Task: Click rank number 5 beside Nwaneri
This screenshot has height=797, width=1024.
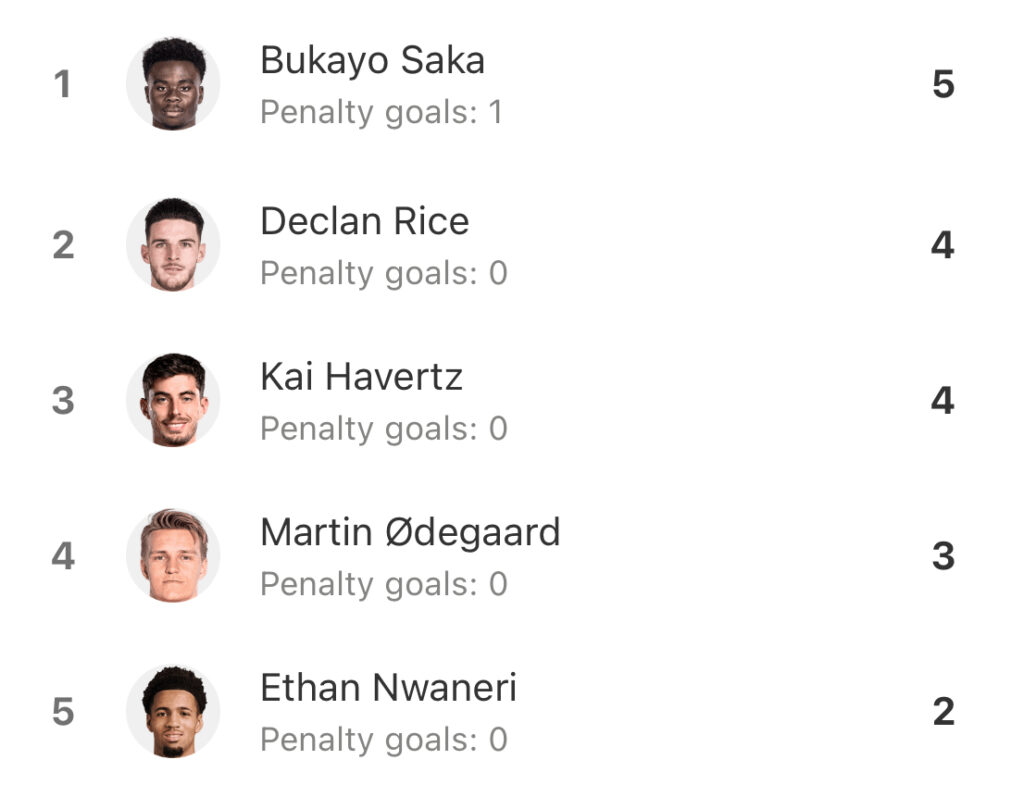Action: pos(63,711)
